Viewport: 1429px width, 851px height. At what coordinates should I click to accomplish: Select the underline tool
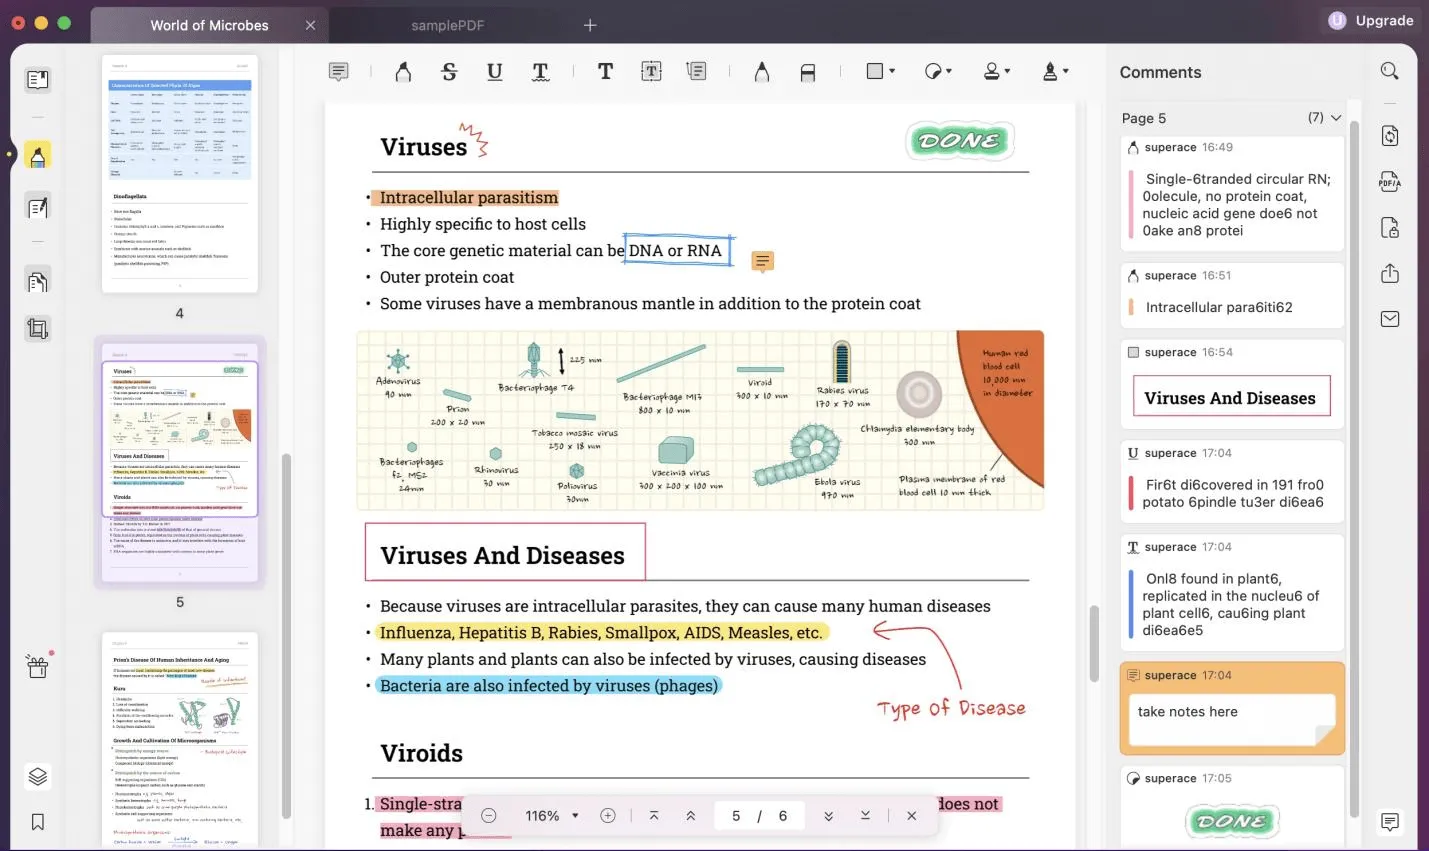pos(494,72)
